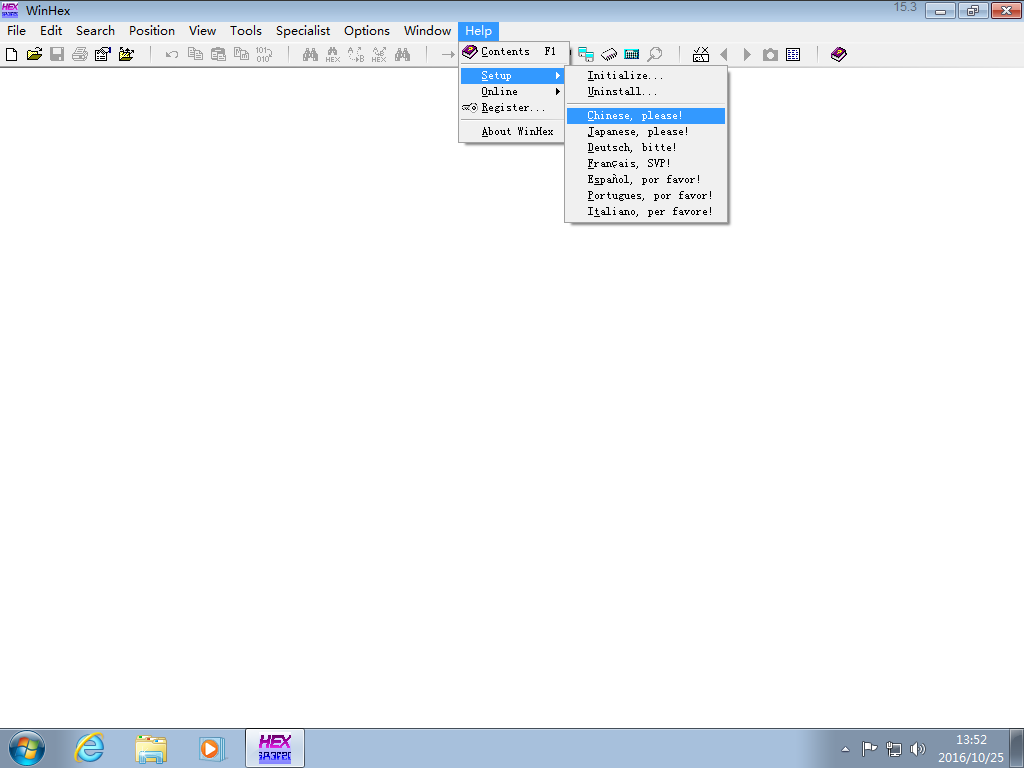The height and width of the screenshot is (768, 1024).
Task: Click the camera snapshot icon
Action: point(770,54)
